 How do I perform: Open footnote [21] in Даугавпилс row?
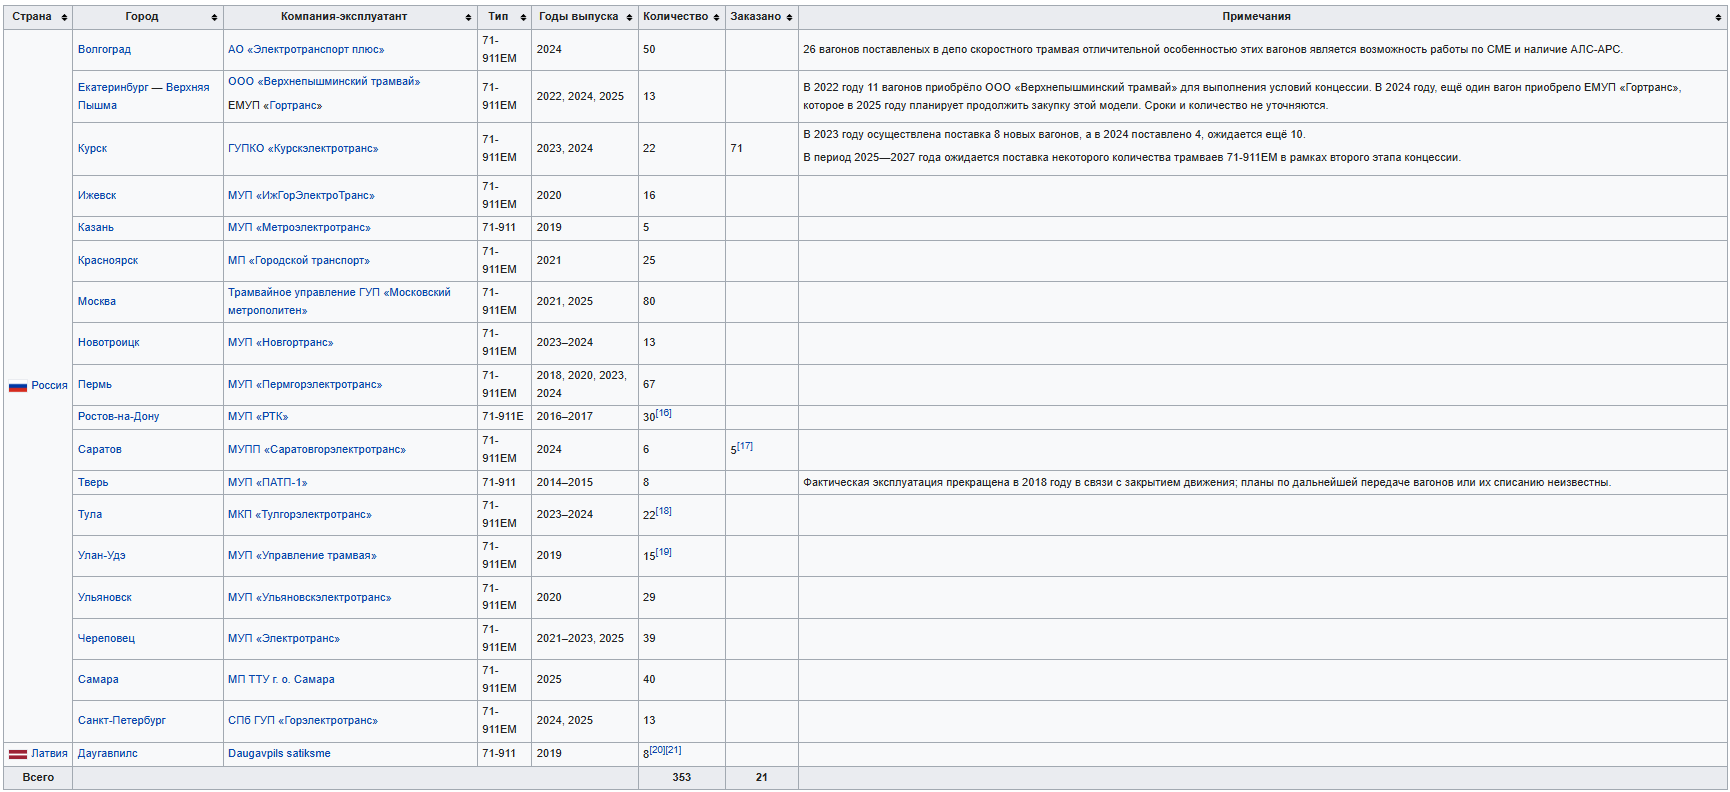pyautogui.click(x=673, y=749)
